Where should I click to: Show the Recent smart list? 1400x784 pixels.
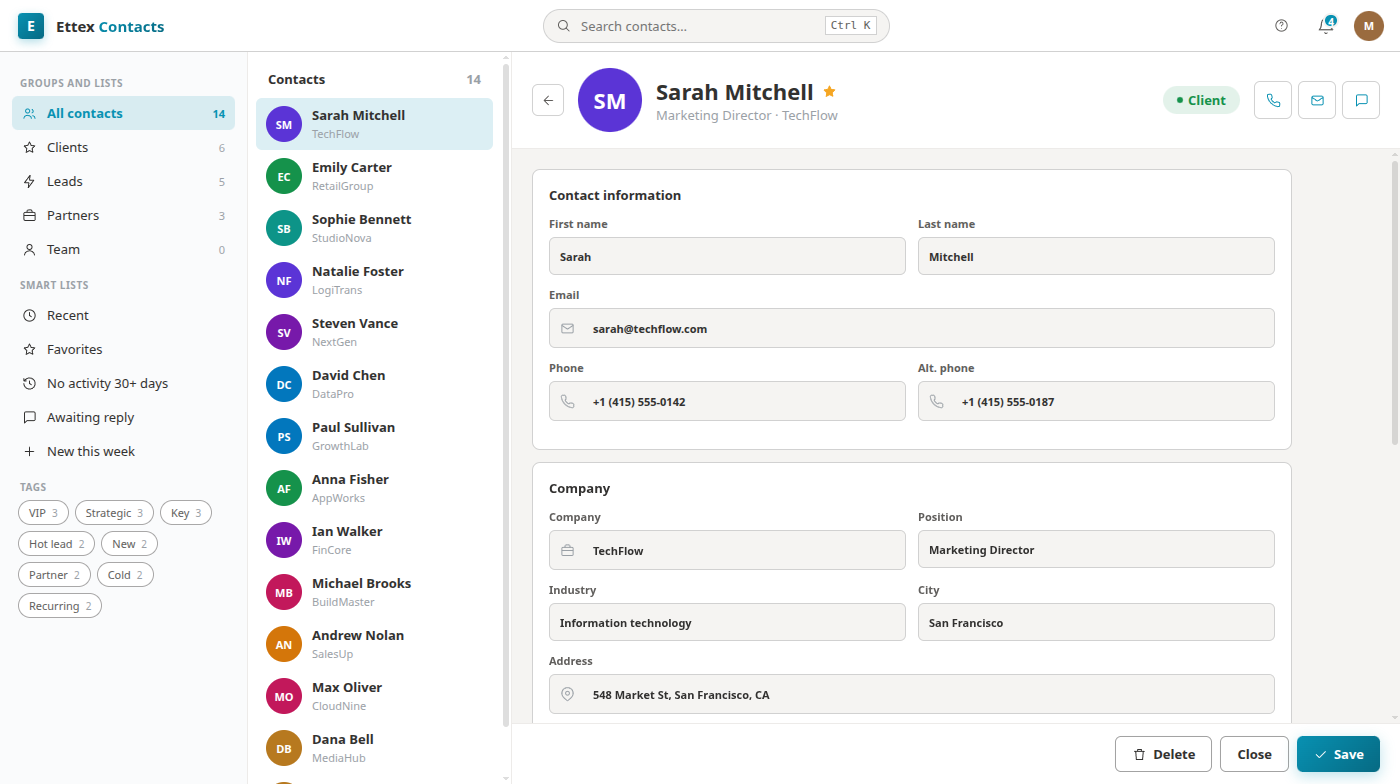point(123,315)
